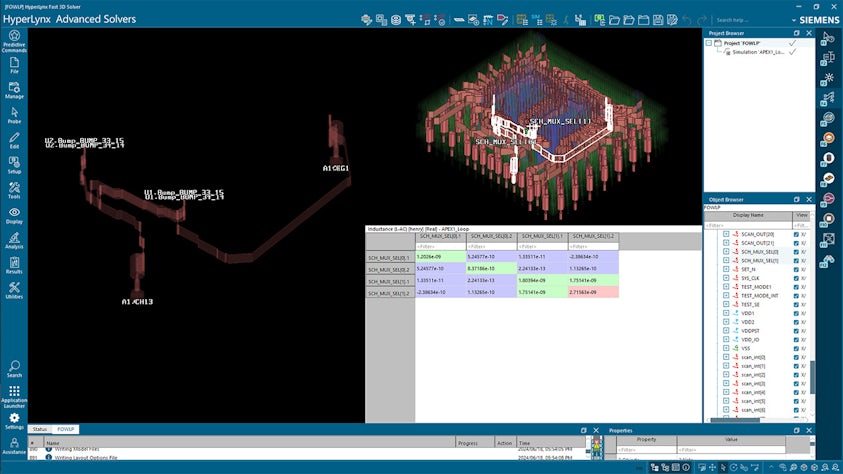The height and width of the screenshot is (474, 843).
Task: Click the F10 stop icon on right toolbar
Action: (828, 219)
